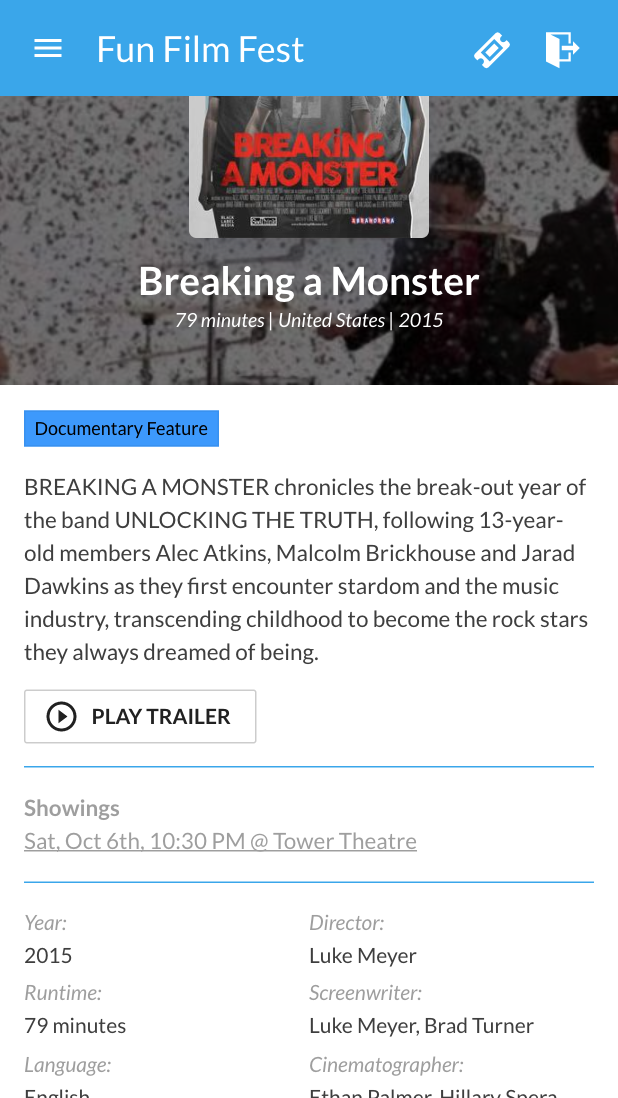618x1098 pixels.
Task: Click the Fun Film Fest app title
Action: point(200,49)
